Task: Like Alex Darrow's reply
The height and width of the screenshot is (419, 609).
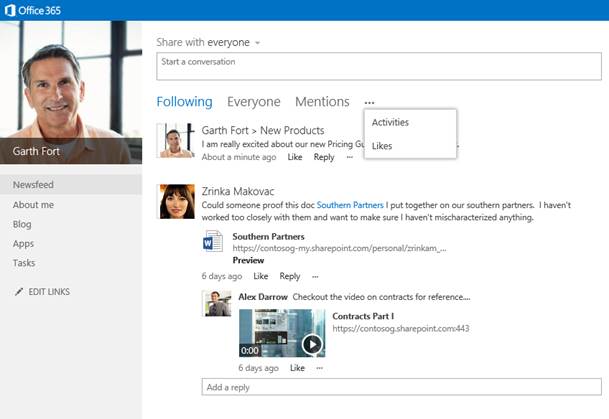Action: pyautogui.click(x=297, y=368)
